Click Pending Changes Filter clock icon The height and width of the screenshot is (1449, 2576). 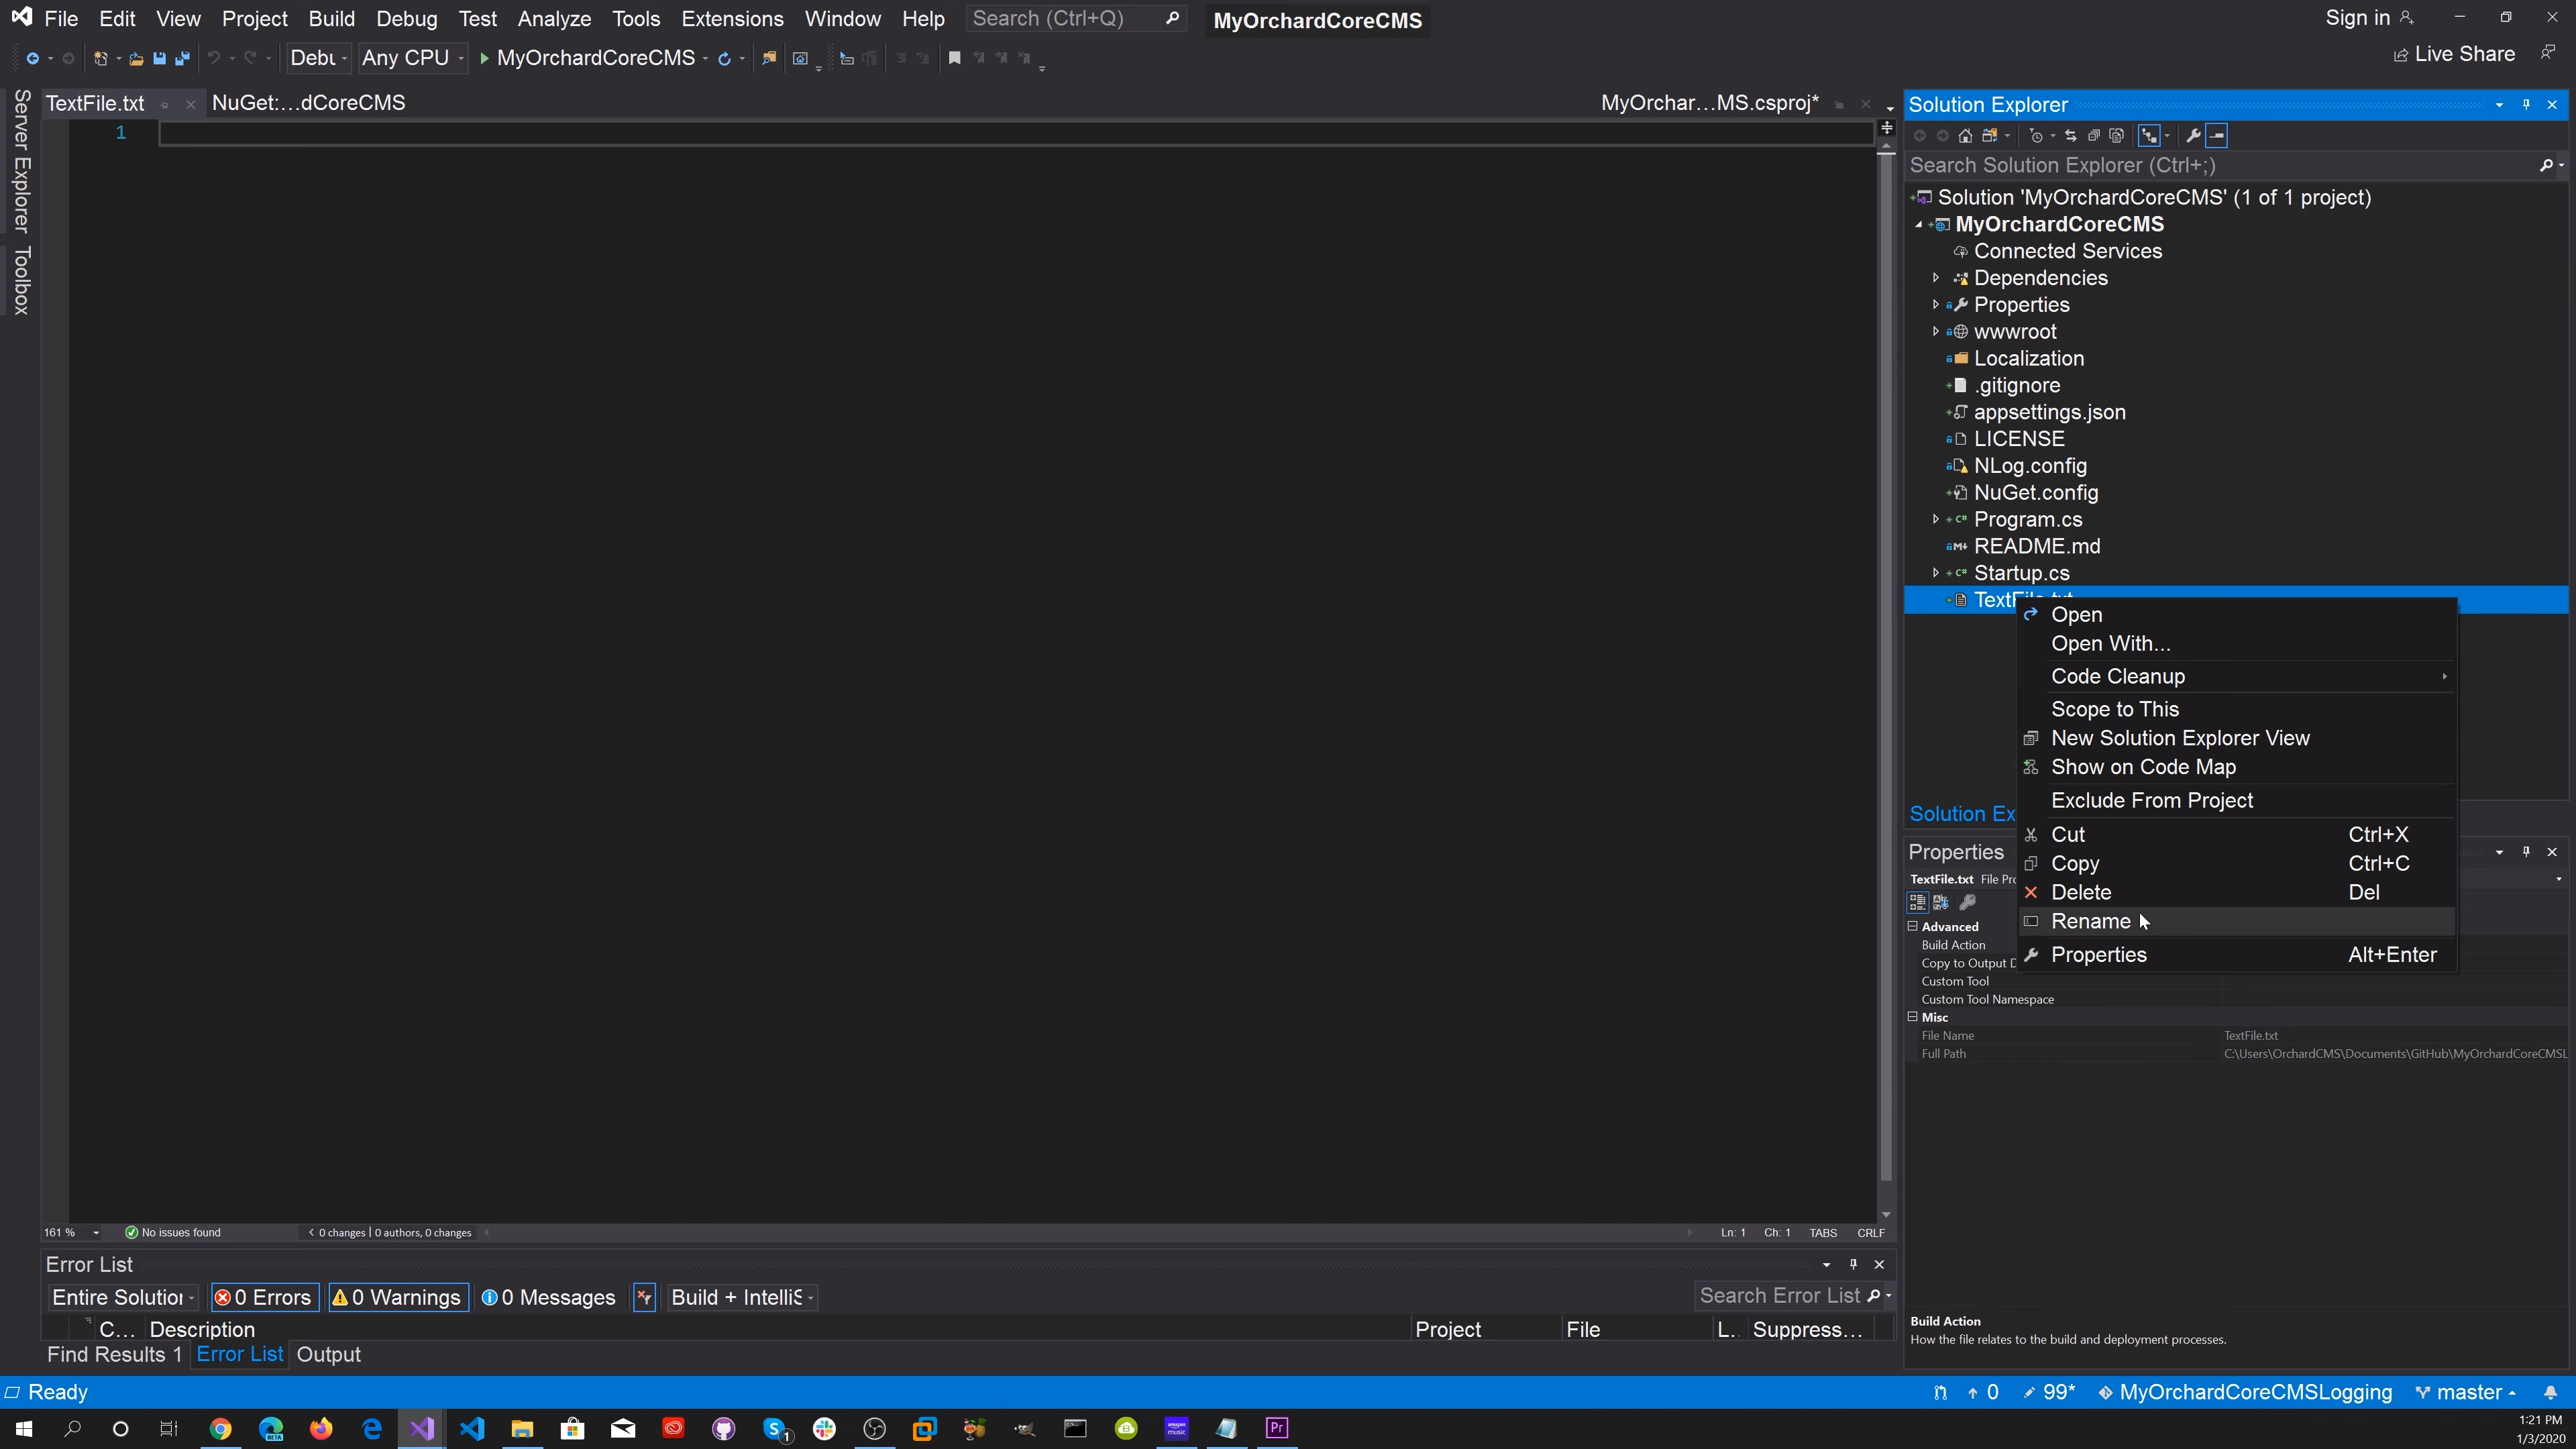(2036, 135)
